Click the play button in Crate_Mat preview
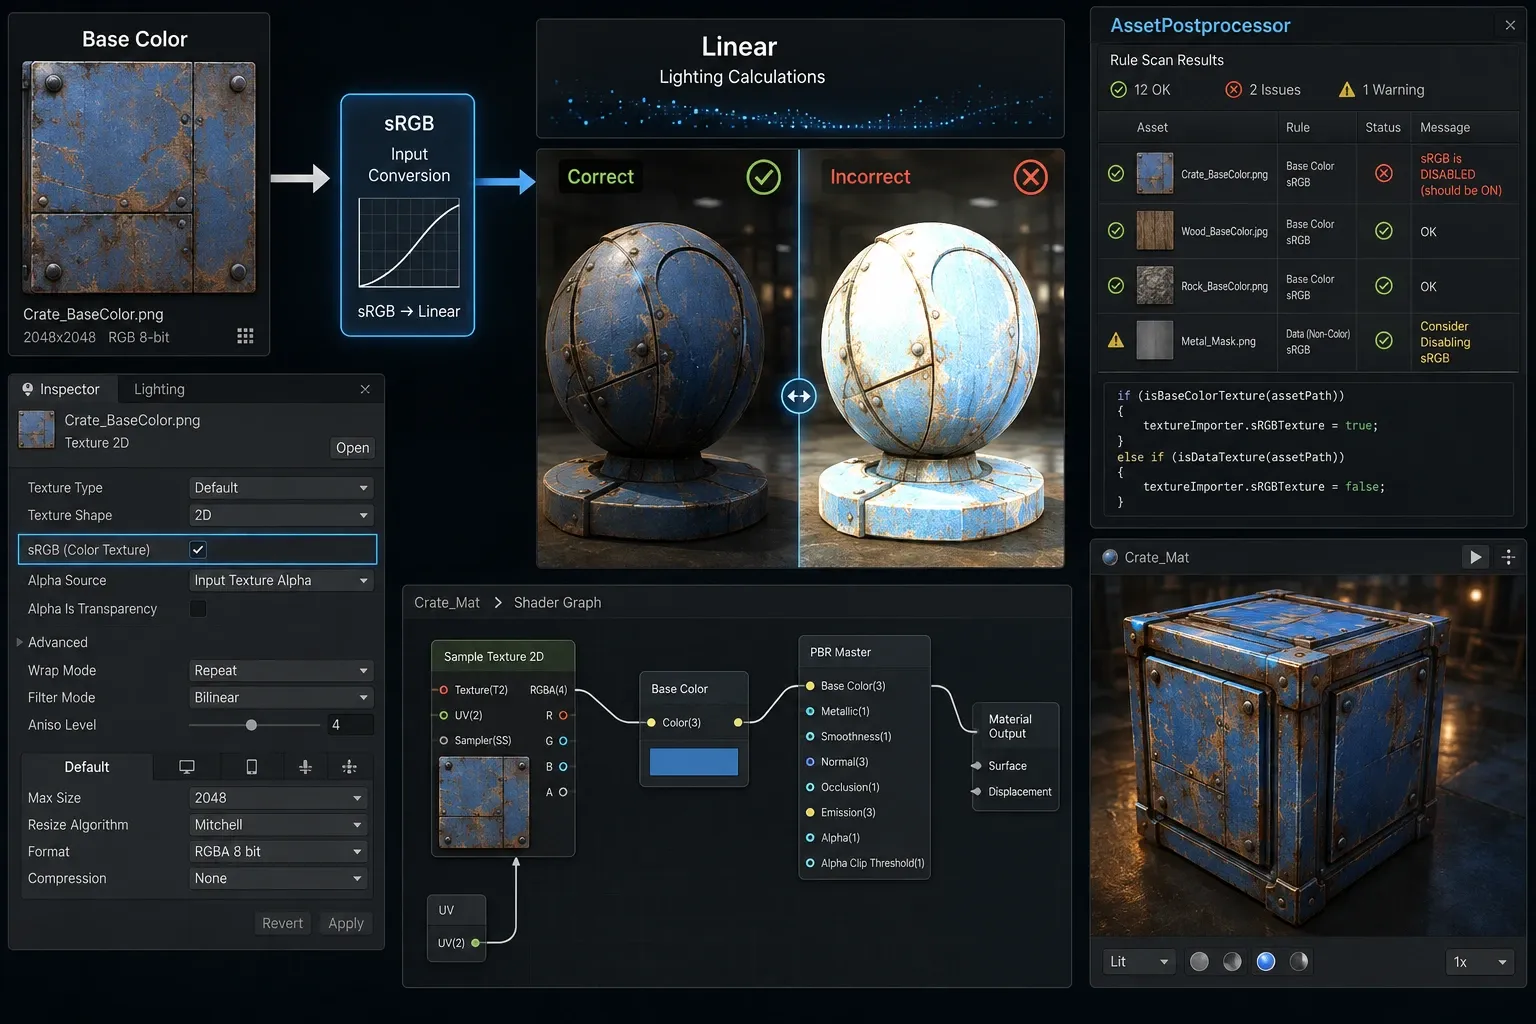 pos(1476,557)
